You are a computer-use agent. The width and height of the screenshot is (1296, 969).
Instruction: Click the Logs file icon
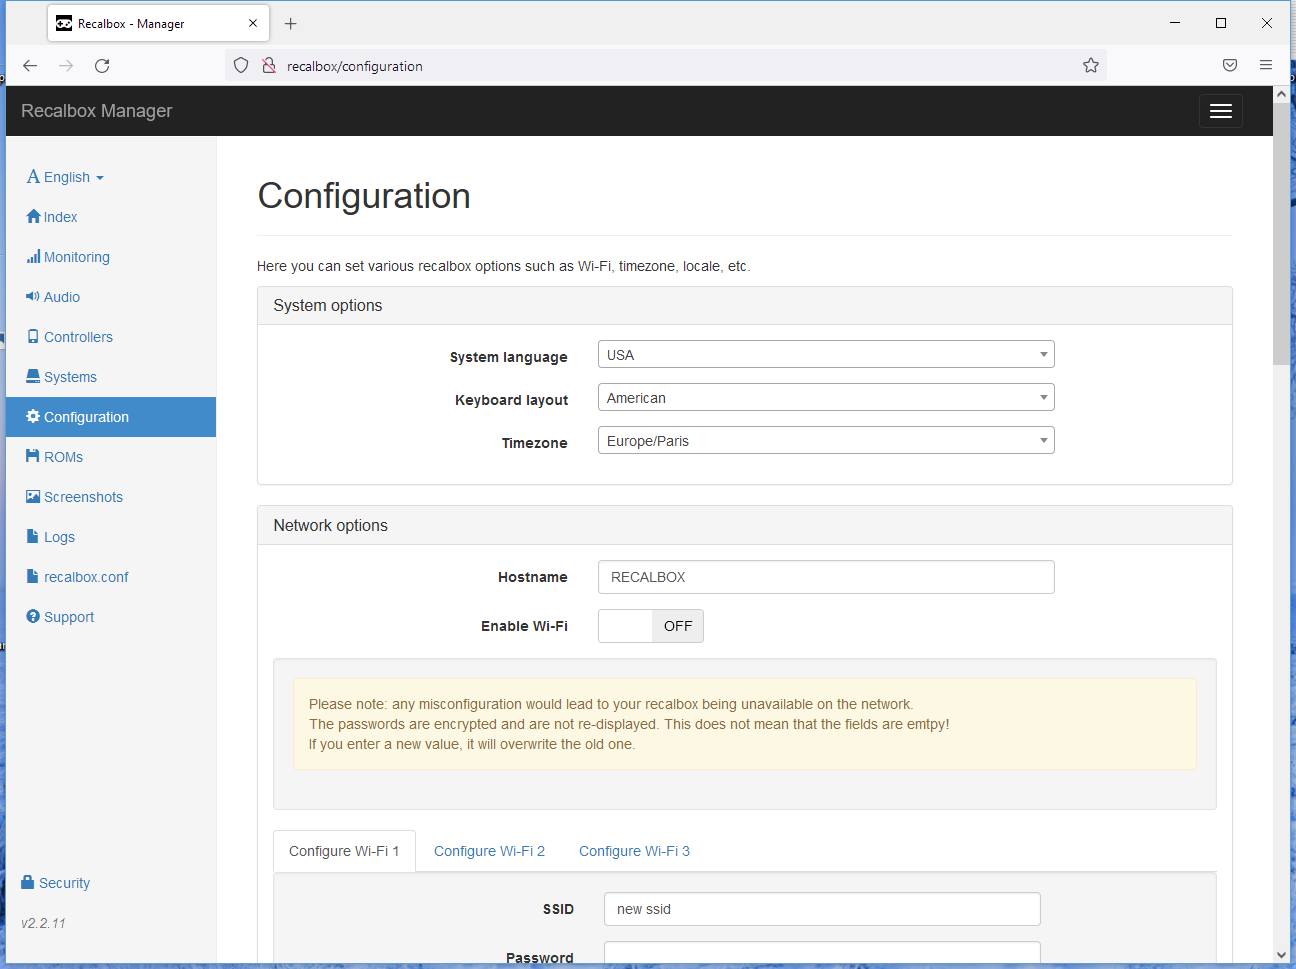33,537
